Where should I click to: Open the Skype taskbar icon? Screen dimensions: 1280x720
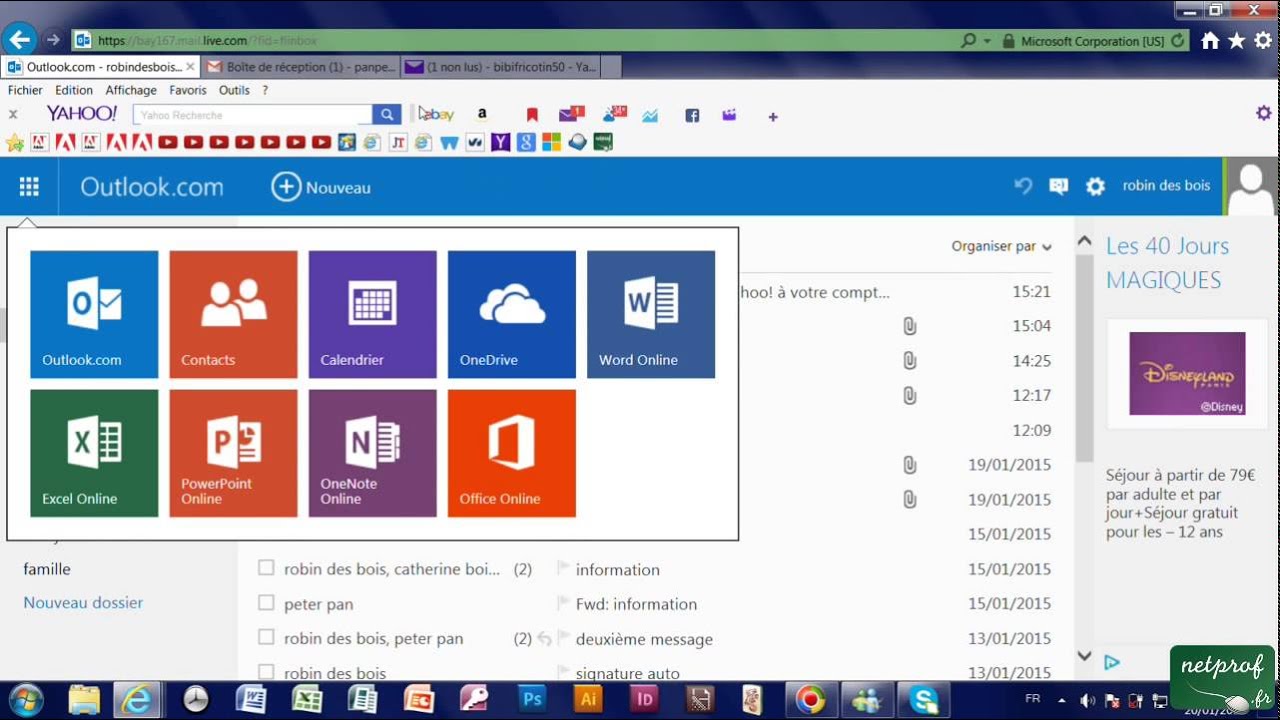pos(924,699)
